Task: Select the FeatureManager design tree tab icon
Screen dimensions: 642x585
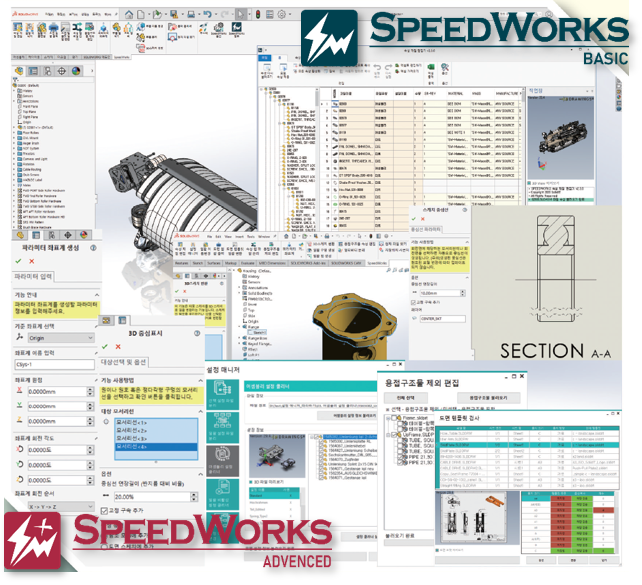Action: [x=17, y=71]
